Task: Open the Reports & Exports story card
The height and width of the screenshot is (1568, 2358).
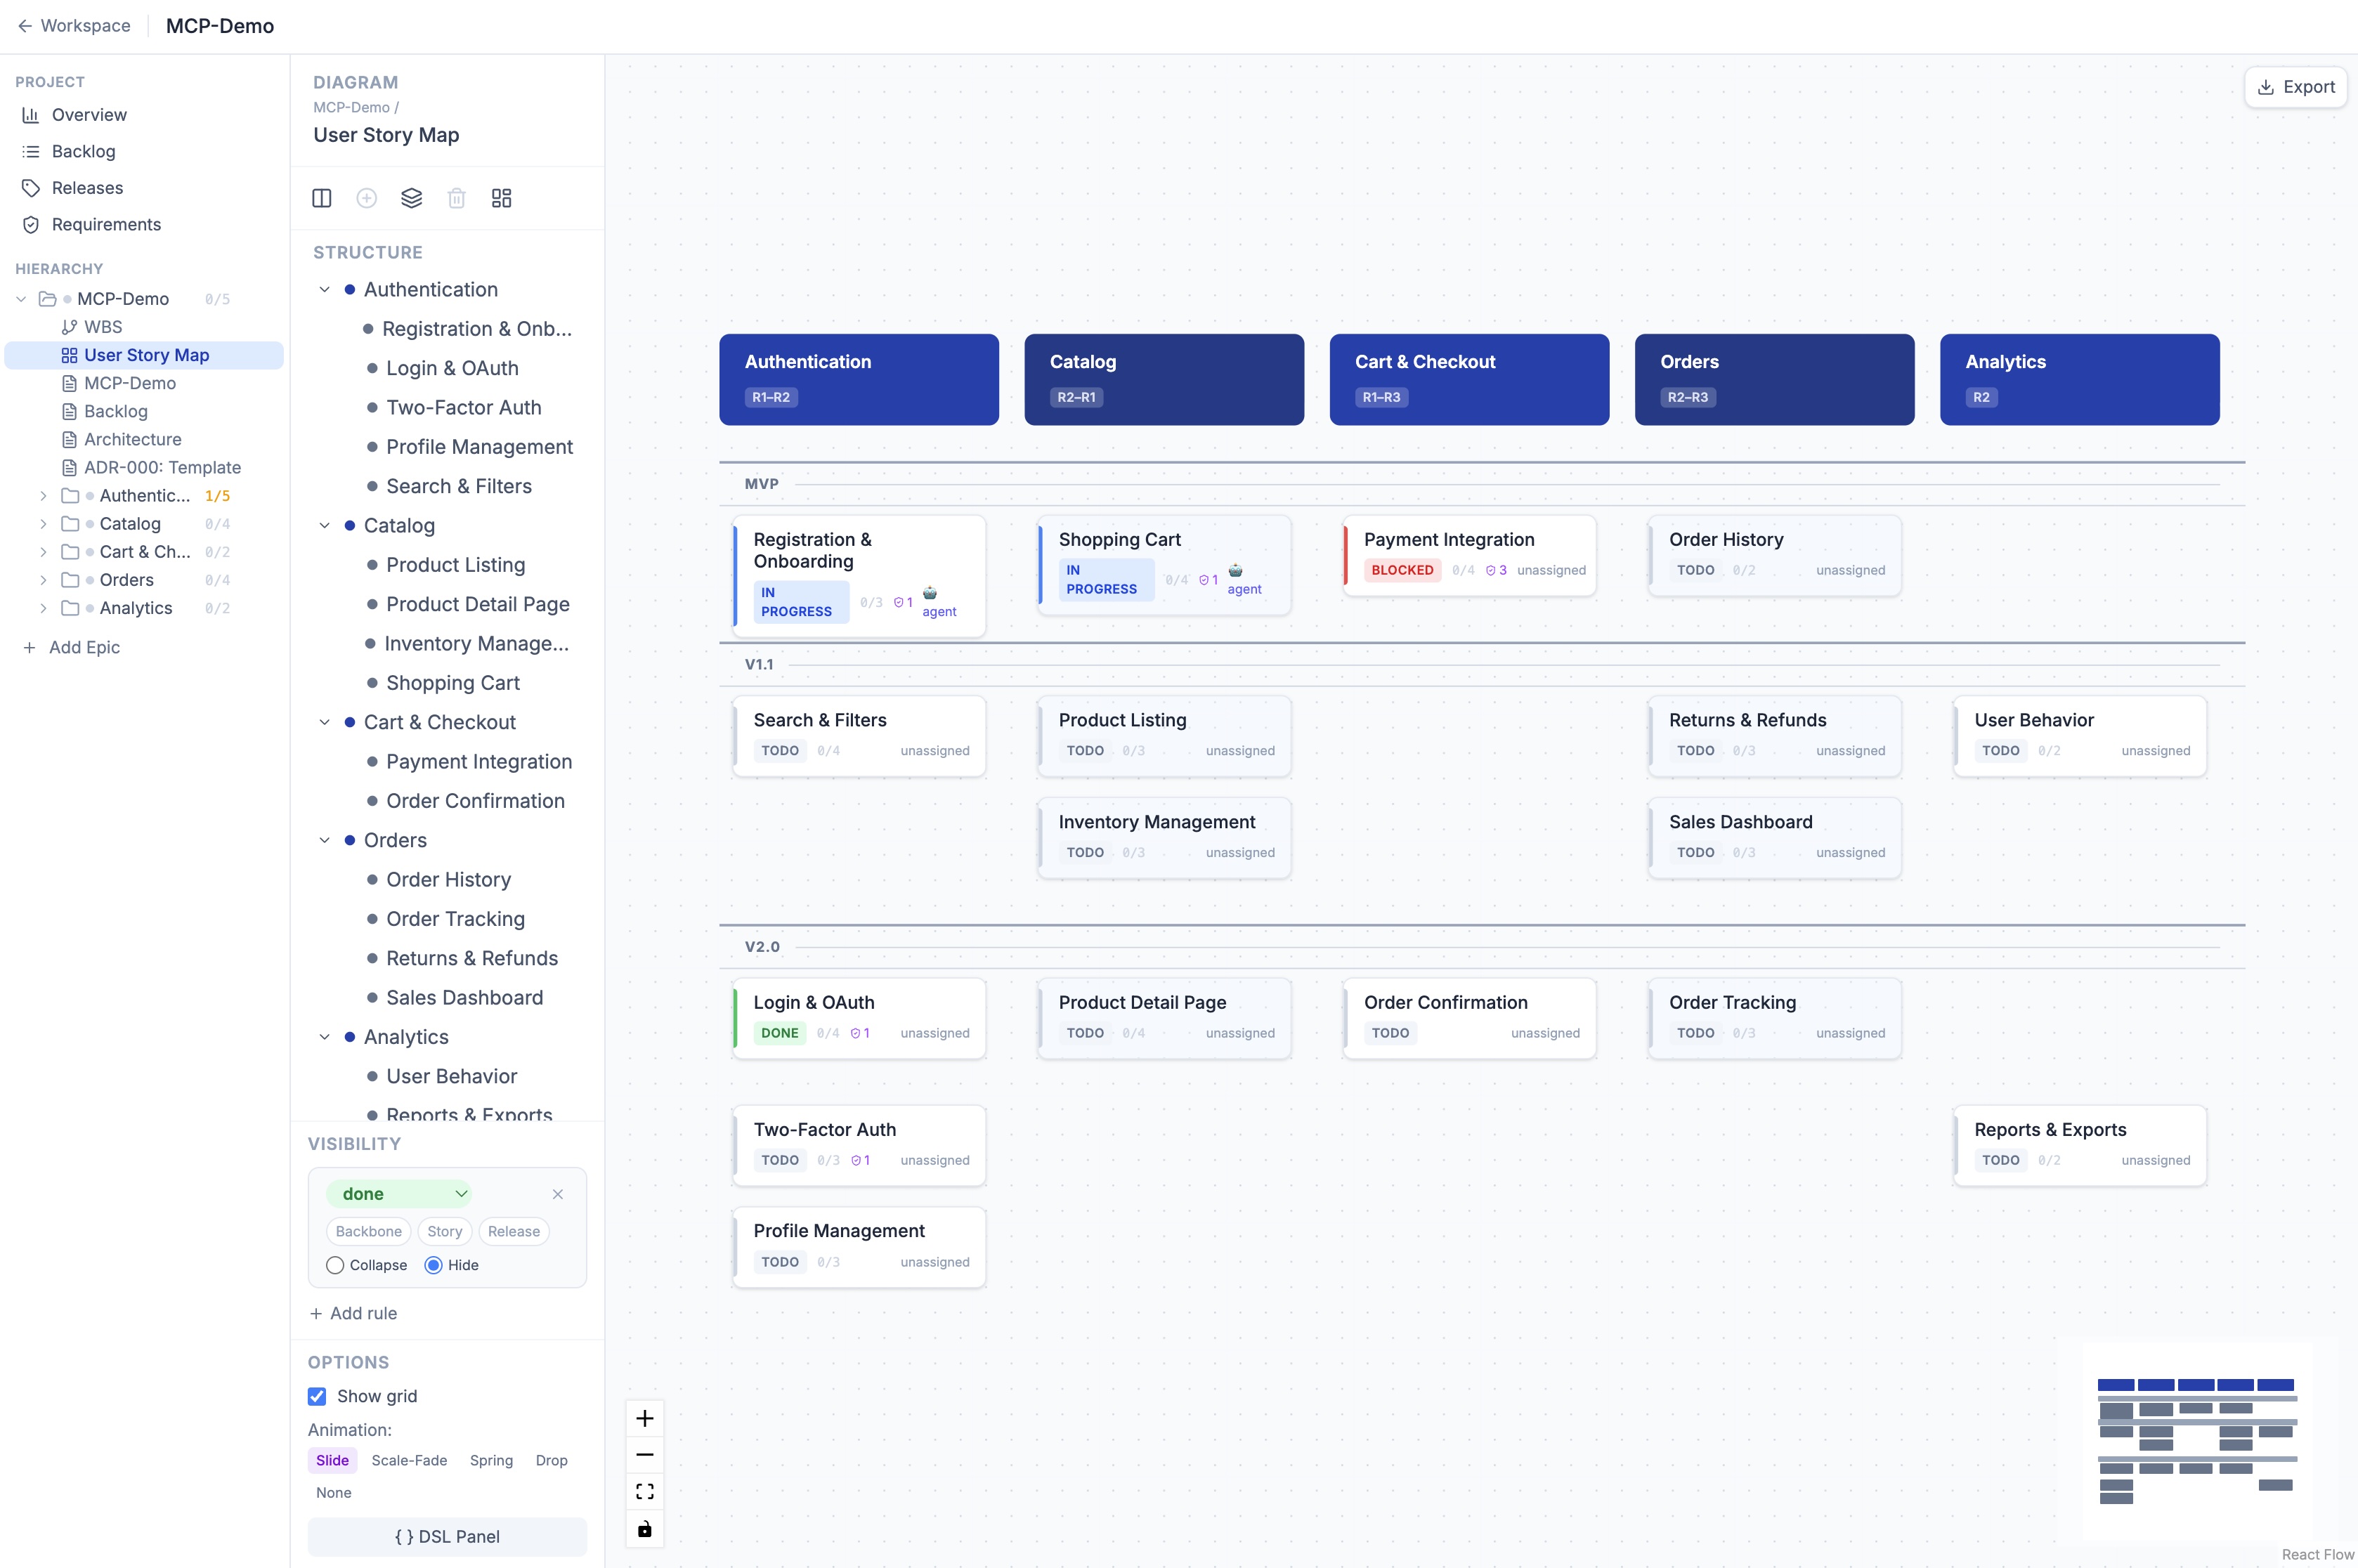Action: (2080, 1145)
